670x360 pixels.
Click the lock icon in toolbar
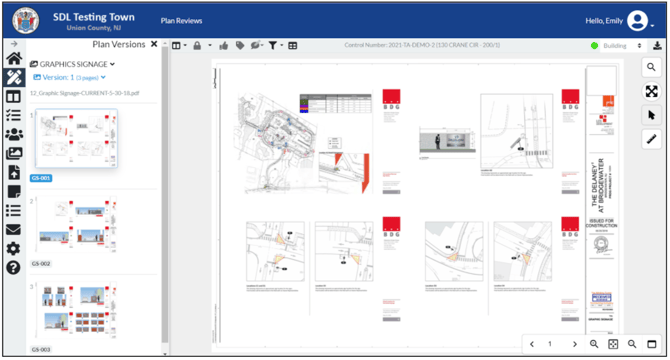pos(197,45)
